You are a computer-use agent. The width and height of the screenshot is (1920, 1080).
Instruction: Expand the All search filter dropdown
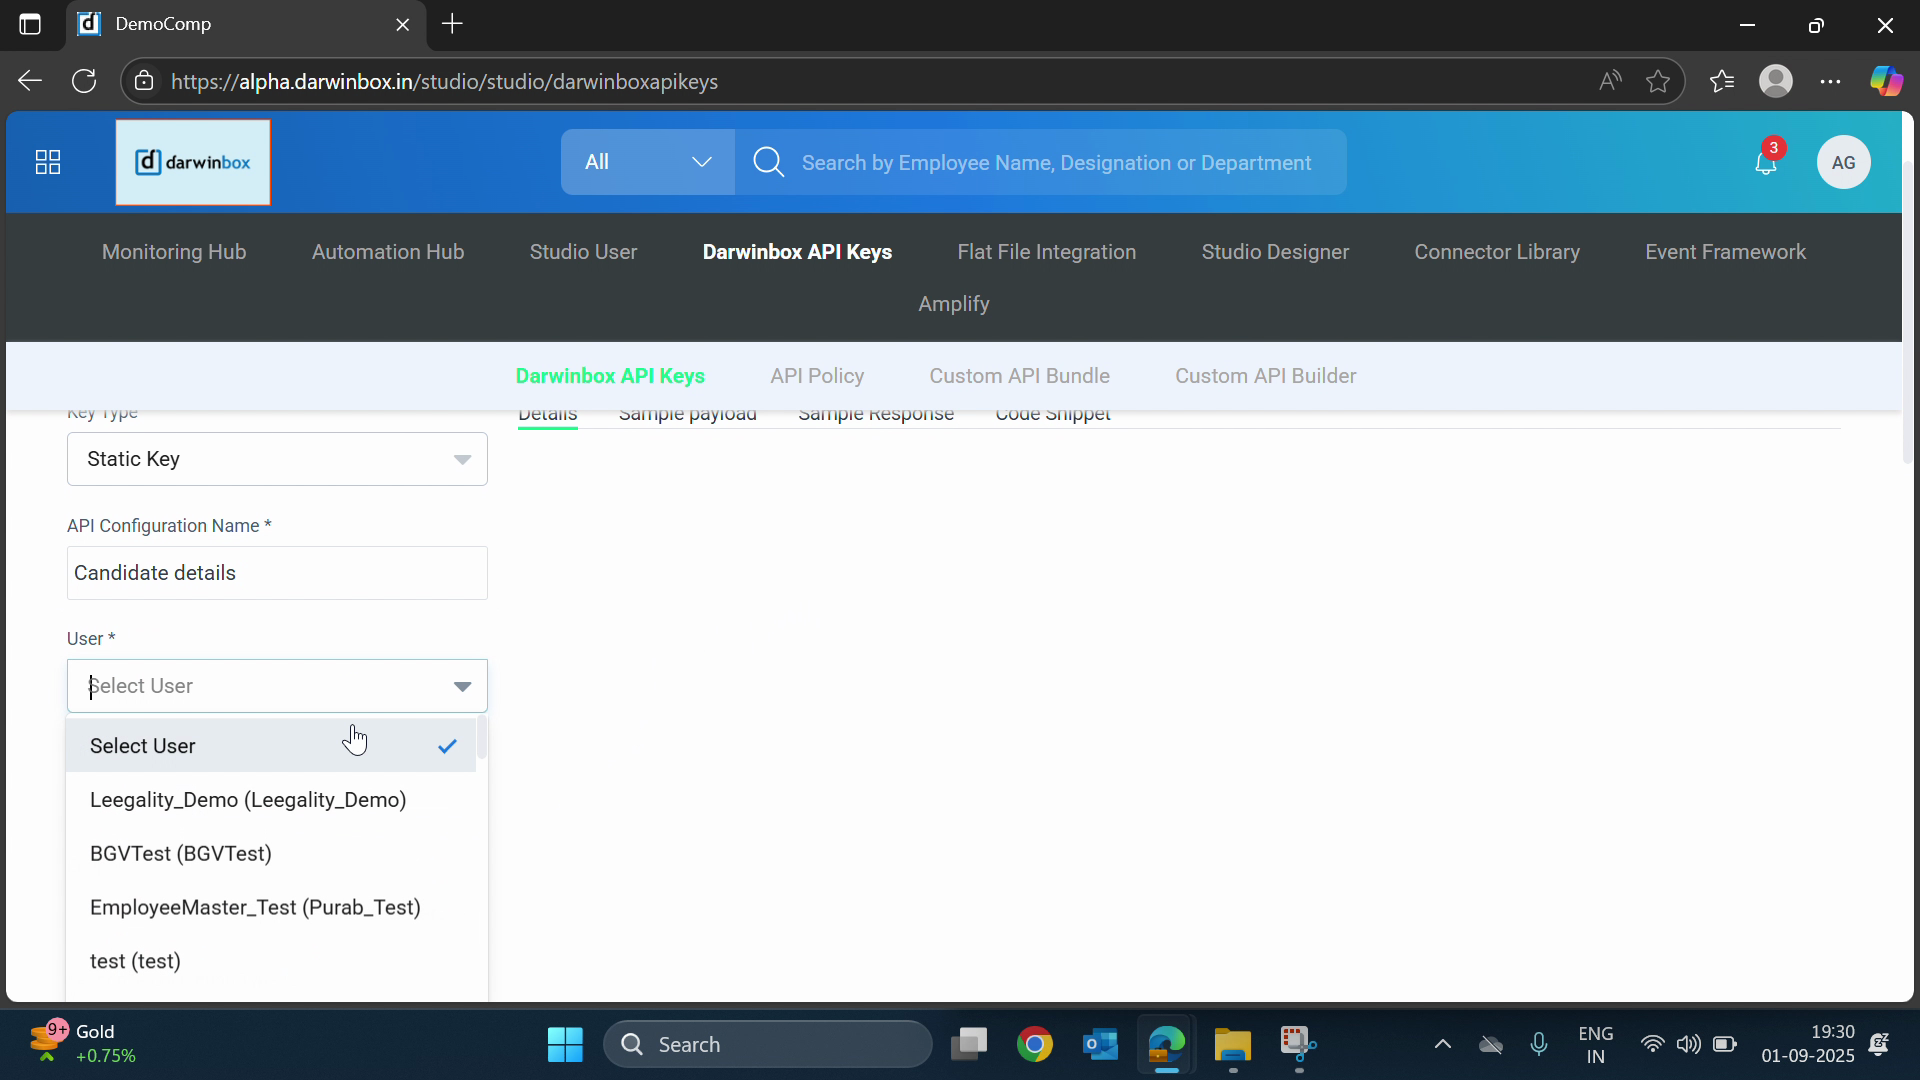click(647, 162)
